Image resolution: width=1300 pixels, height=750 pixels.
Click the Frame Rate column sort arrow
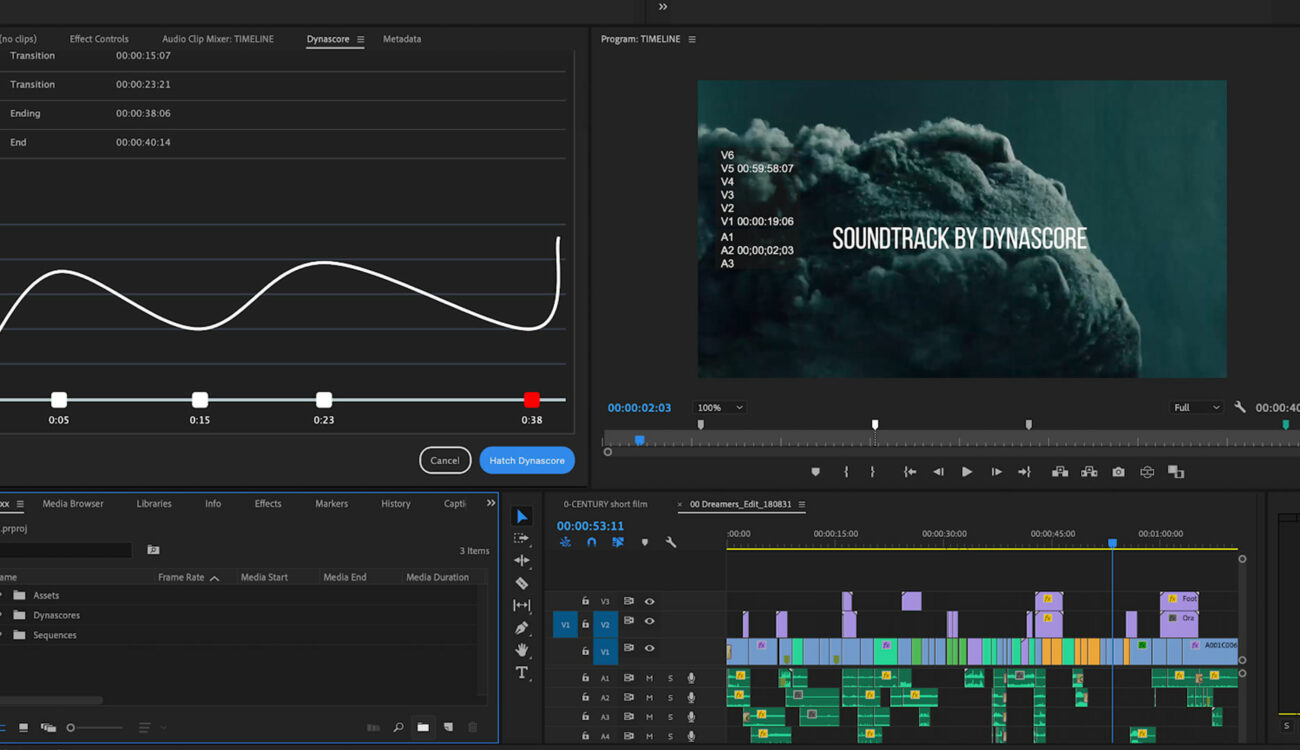tap(214, 578)
